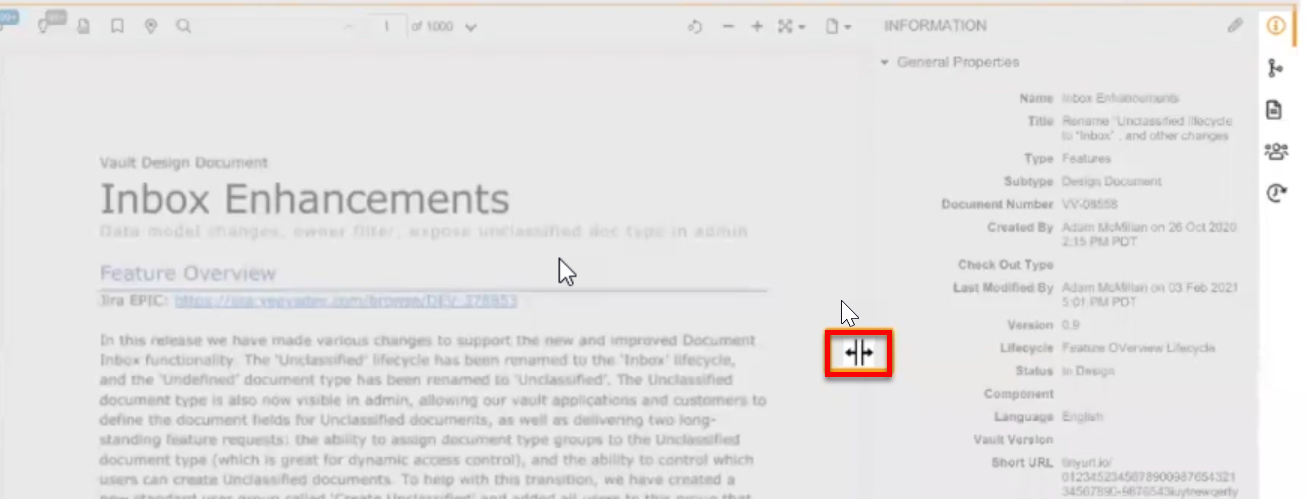Go to next page with down chevron
Screen dimensions: 1307x499
coord(471,27)
